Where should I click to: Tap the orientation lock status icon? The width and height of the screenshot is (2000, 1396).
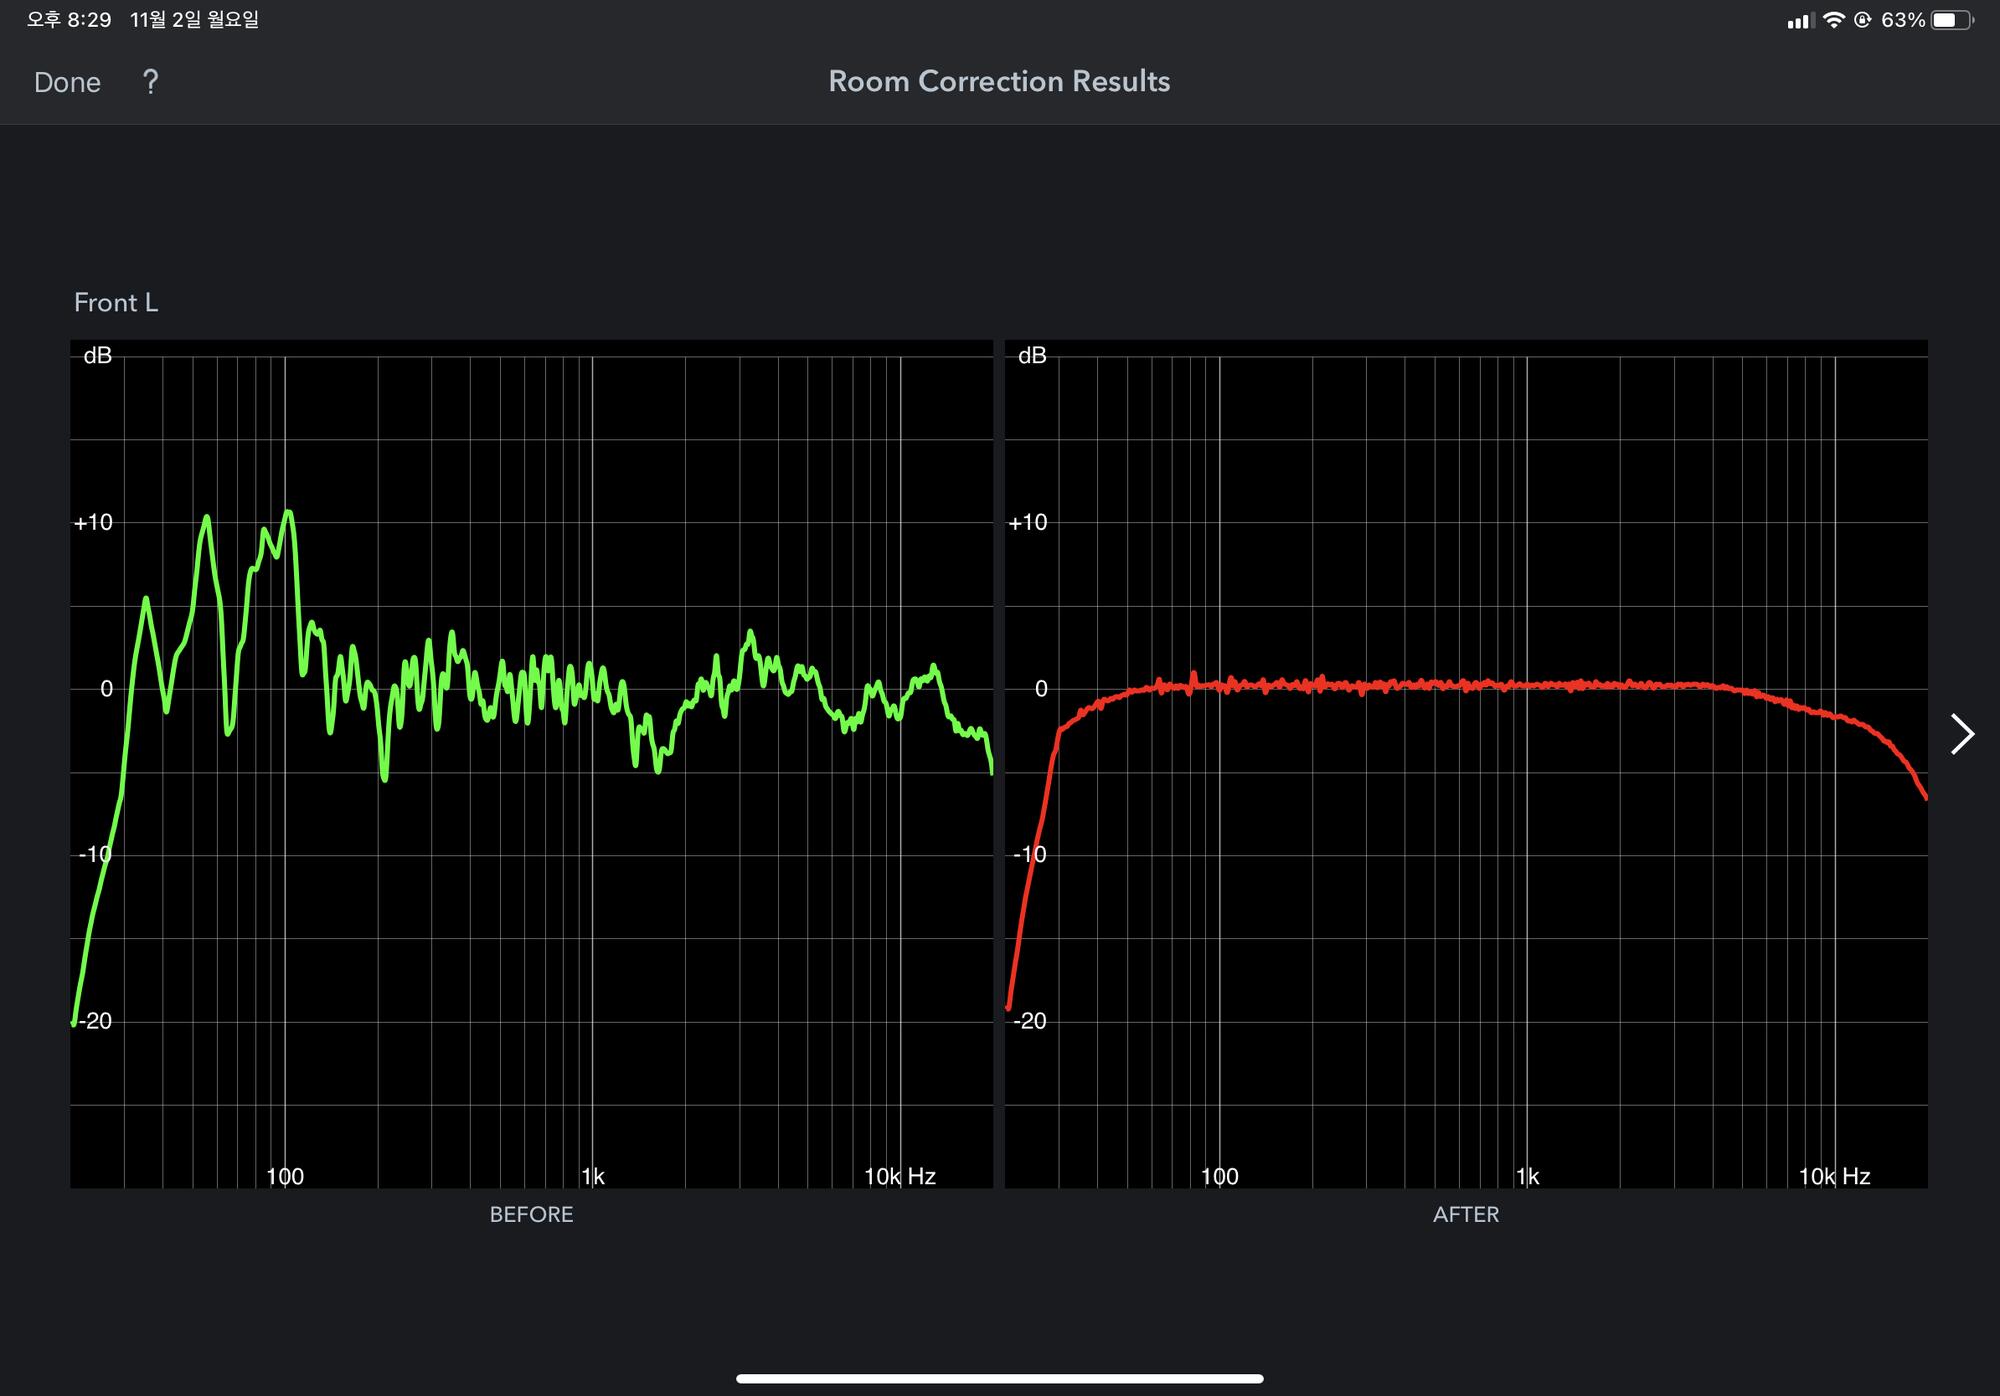1862,20
